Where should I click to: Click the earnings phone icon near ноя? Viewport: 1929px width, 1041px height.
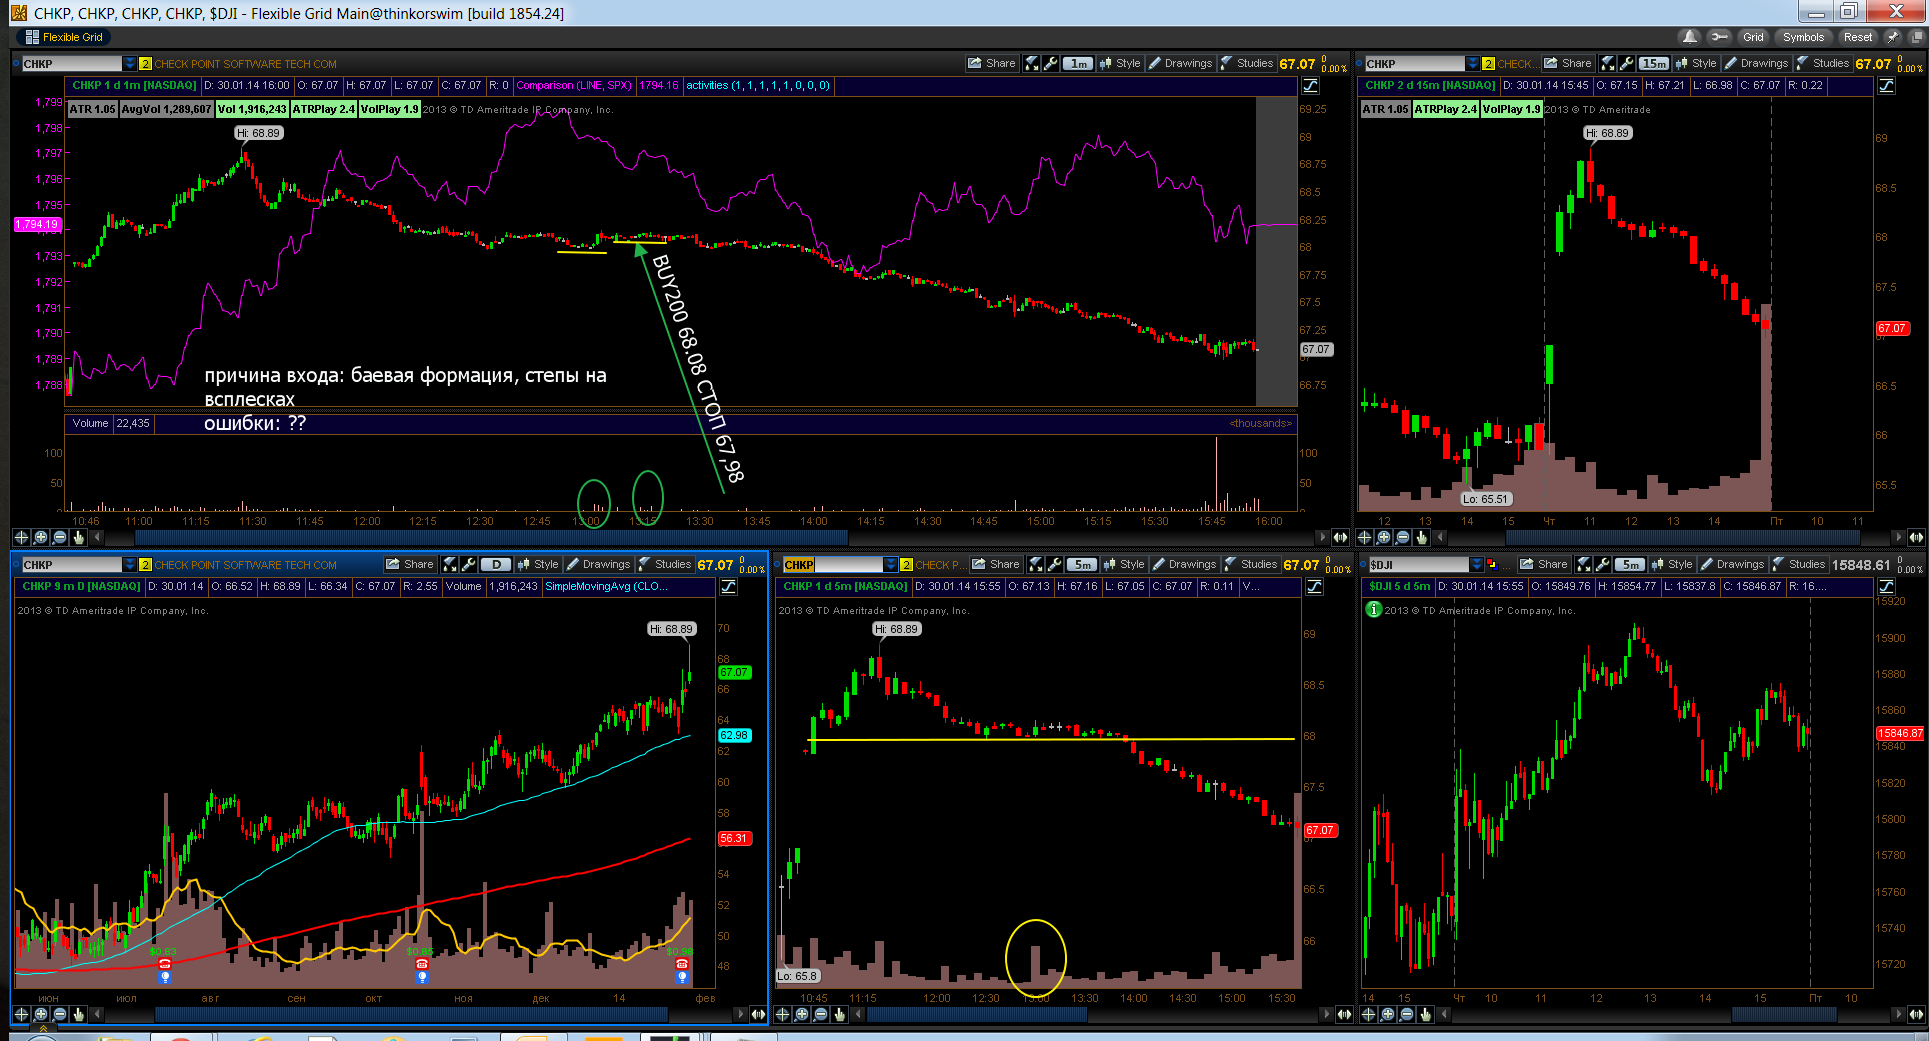pos(422,964)
